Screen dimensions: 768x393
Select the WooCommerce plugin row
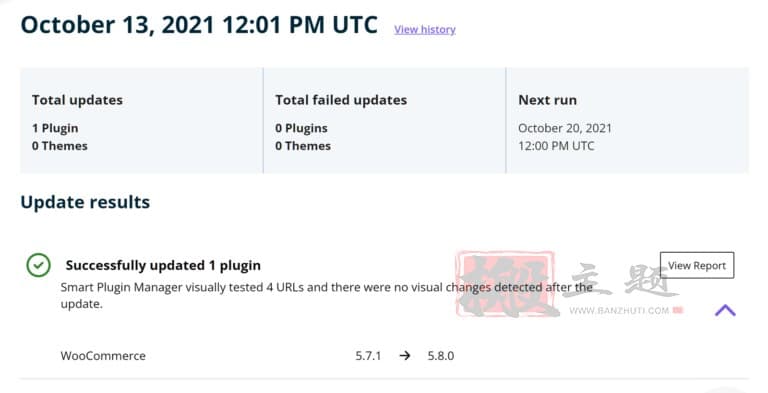384,356
